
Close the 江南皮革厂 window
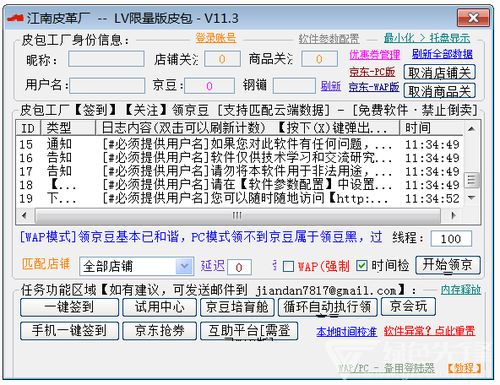[473, 18]
